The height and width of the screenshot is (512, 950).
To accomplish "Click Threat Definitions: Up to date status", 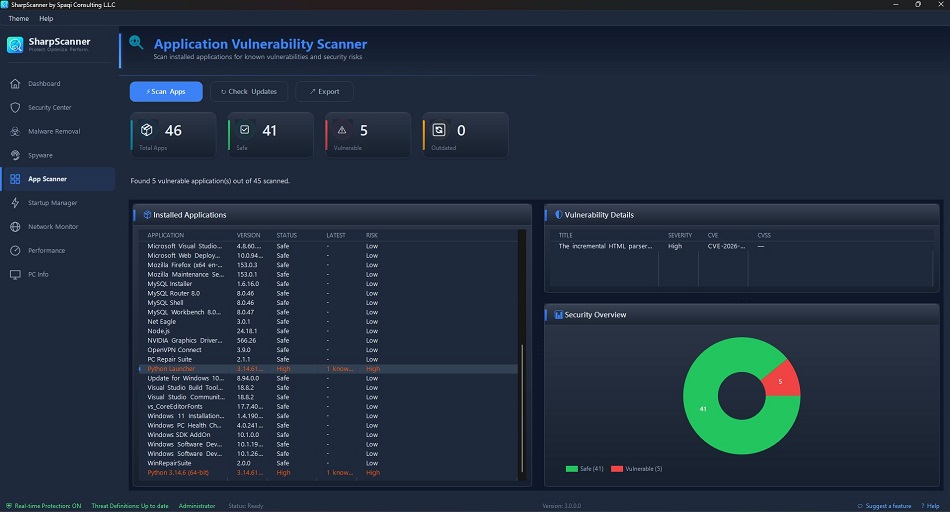I will click(130, 506).
